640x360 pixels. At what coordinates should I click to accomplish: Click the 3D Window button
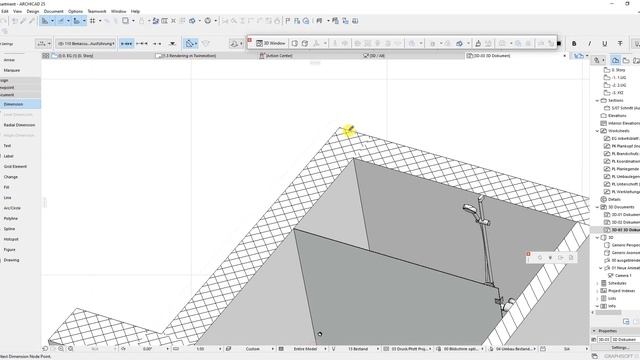(271, 43)
